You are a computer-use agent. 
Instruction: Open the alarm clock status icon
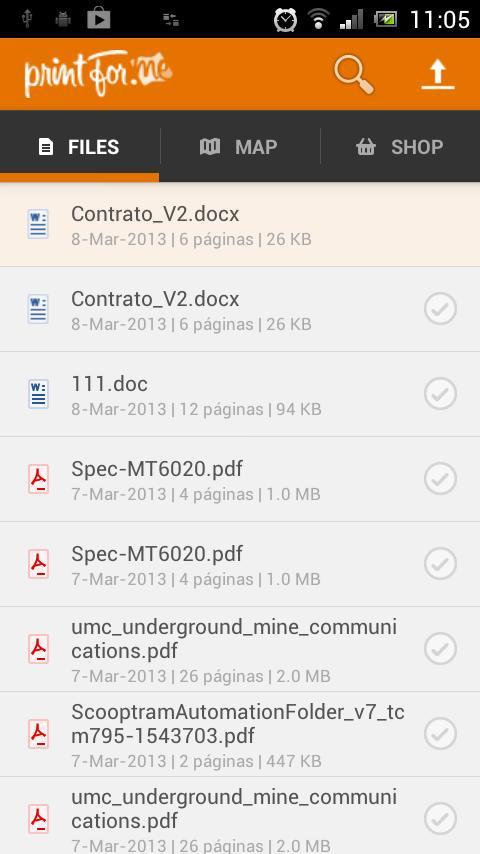coord(285,20)
